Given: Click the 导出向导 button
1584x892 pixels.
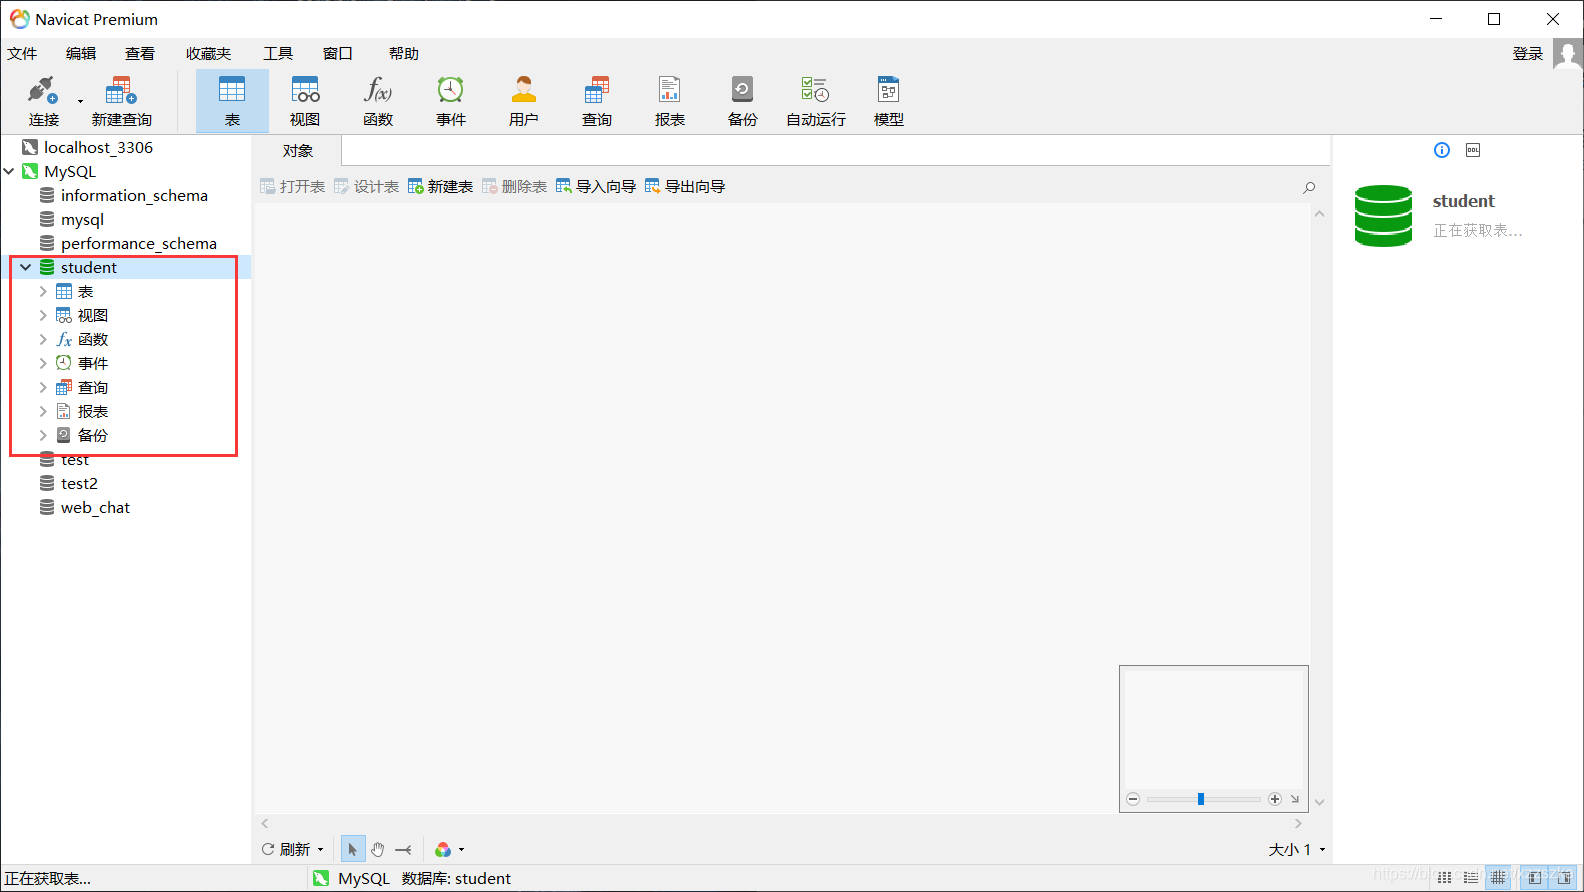Looking at the screenshot, I should [x=685, y=187].
